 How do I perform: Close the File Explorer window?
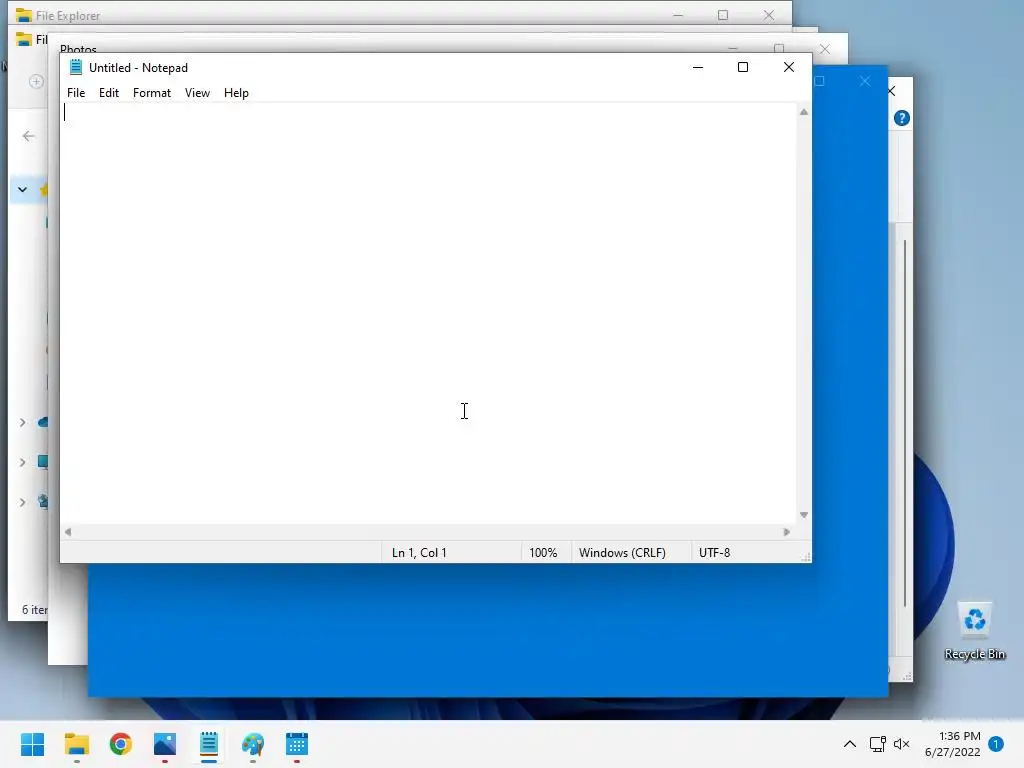pos(769,15)
